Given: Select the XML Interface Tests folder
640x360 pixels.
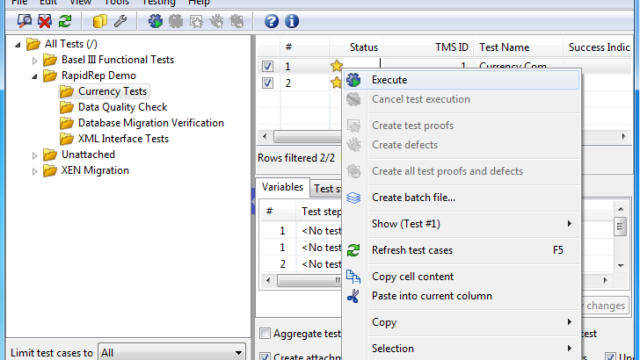Looking at the screenshot, I should pyautogui.click(x=123, y=139).
